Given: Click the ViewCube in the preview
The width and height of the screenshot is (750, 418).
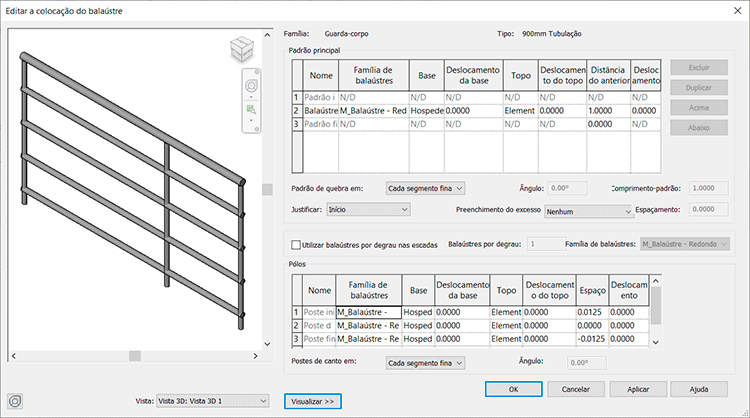Looking at the screenshot, I should pyautogui.click(x=242, y=49).
